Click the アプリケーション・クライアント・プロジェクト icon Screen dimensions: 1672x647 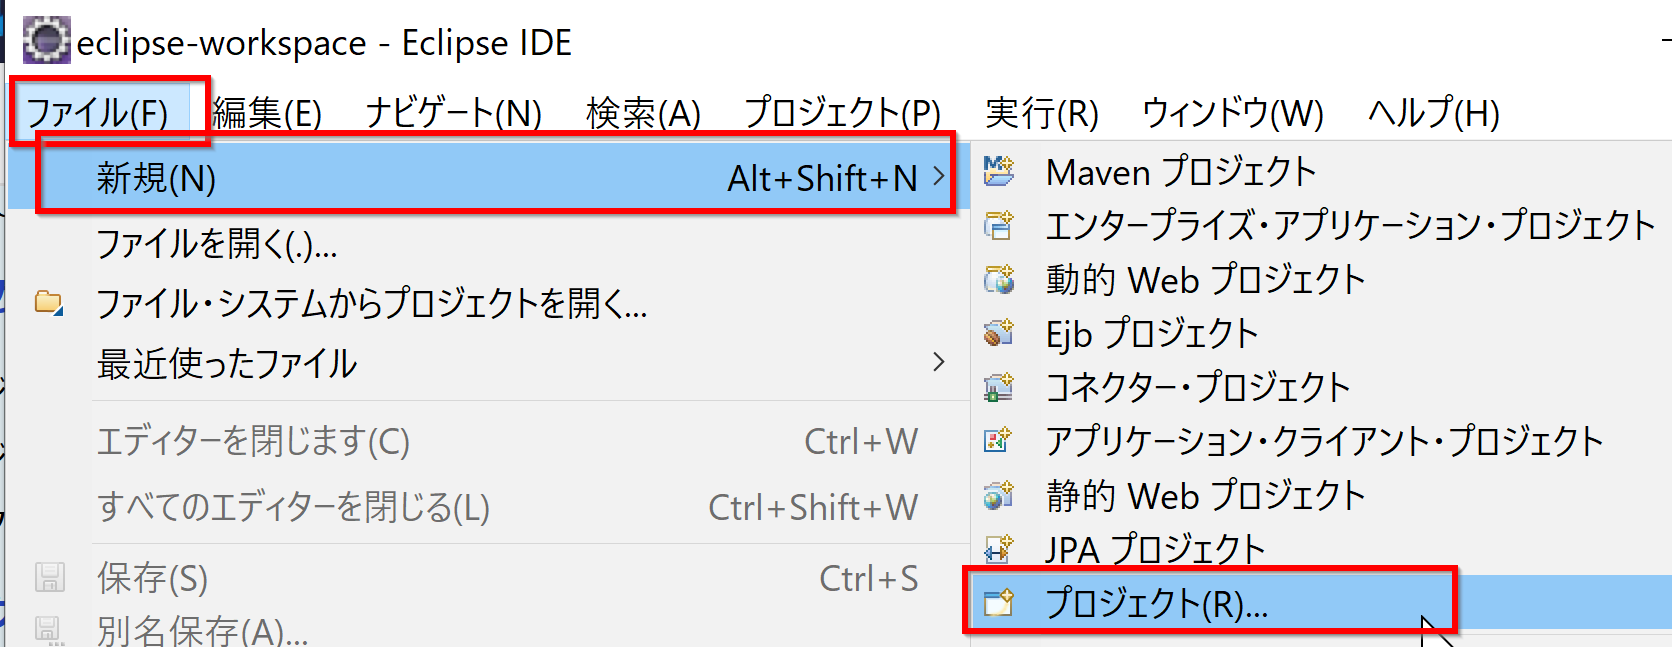(x=998, y=441)
